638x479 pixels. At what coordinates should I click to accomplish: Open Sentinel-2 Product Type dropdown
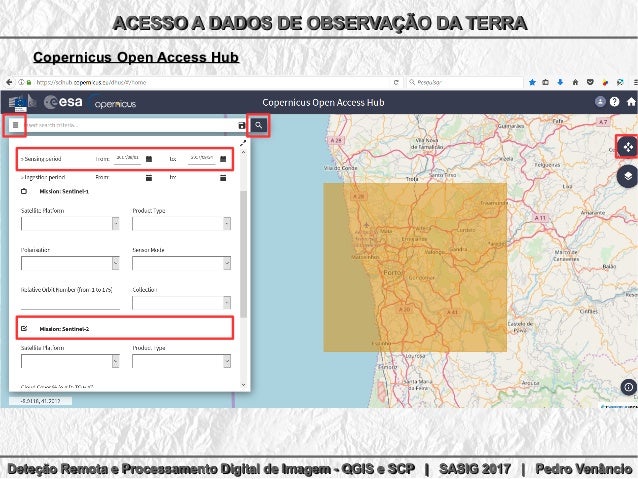click(181, 361)
